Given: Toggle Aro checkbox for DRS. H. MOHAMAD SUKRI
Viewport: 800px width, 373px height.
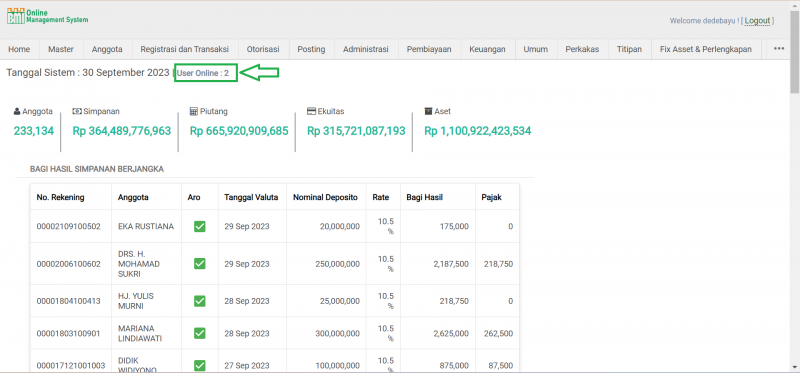Looking at the screenshot, I should pyautogui.click(x=199, y=264).
